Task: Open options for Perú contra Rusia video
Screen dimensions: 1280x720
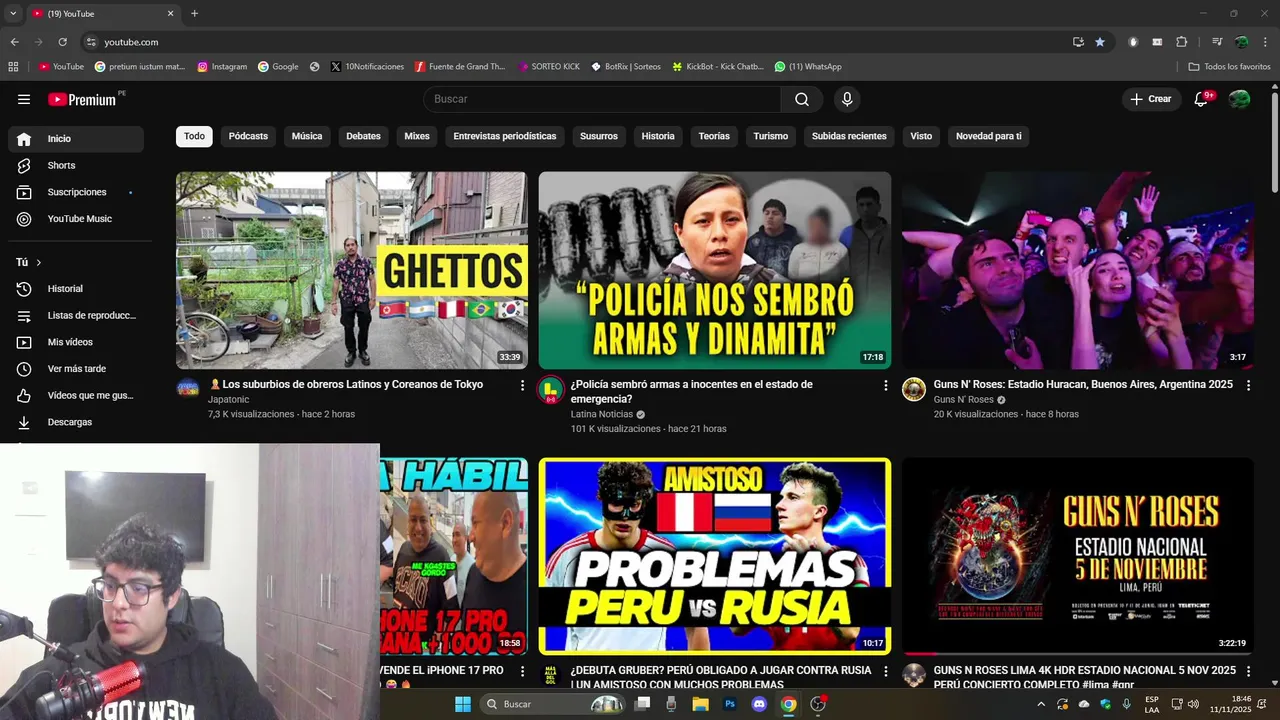Action: pyautogui.click(x=885, y=671)
